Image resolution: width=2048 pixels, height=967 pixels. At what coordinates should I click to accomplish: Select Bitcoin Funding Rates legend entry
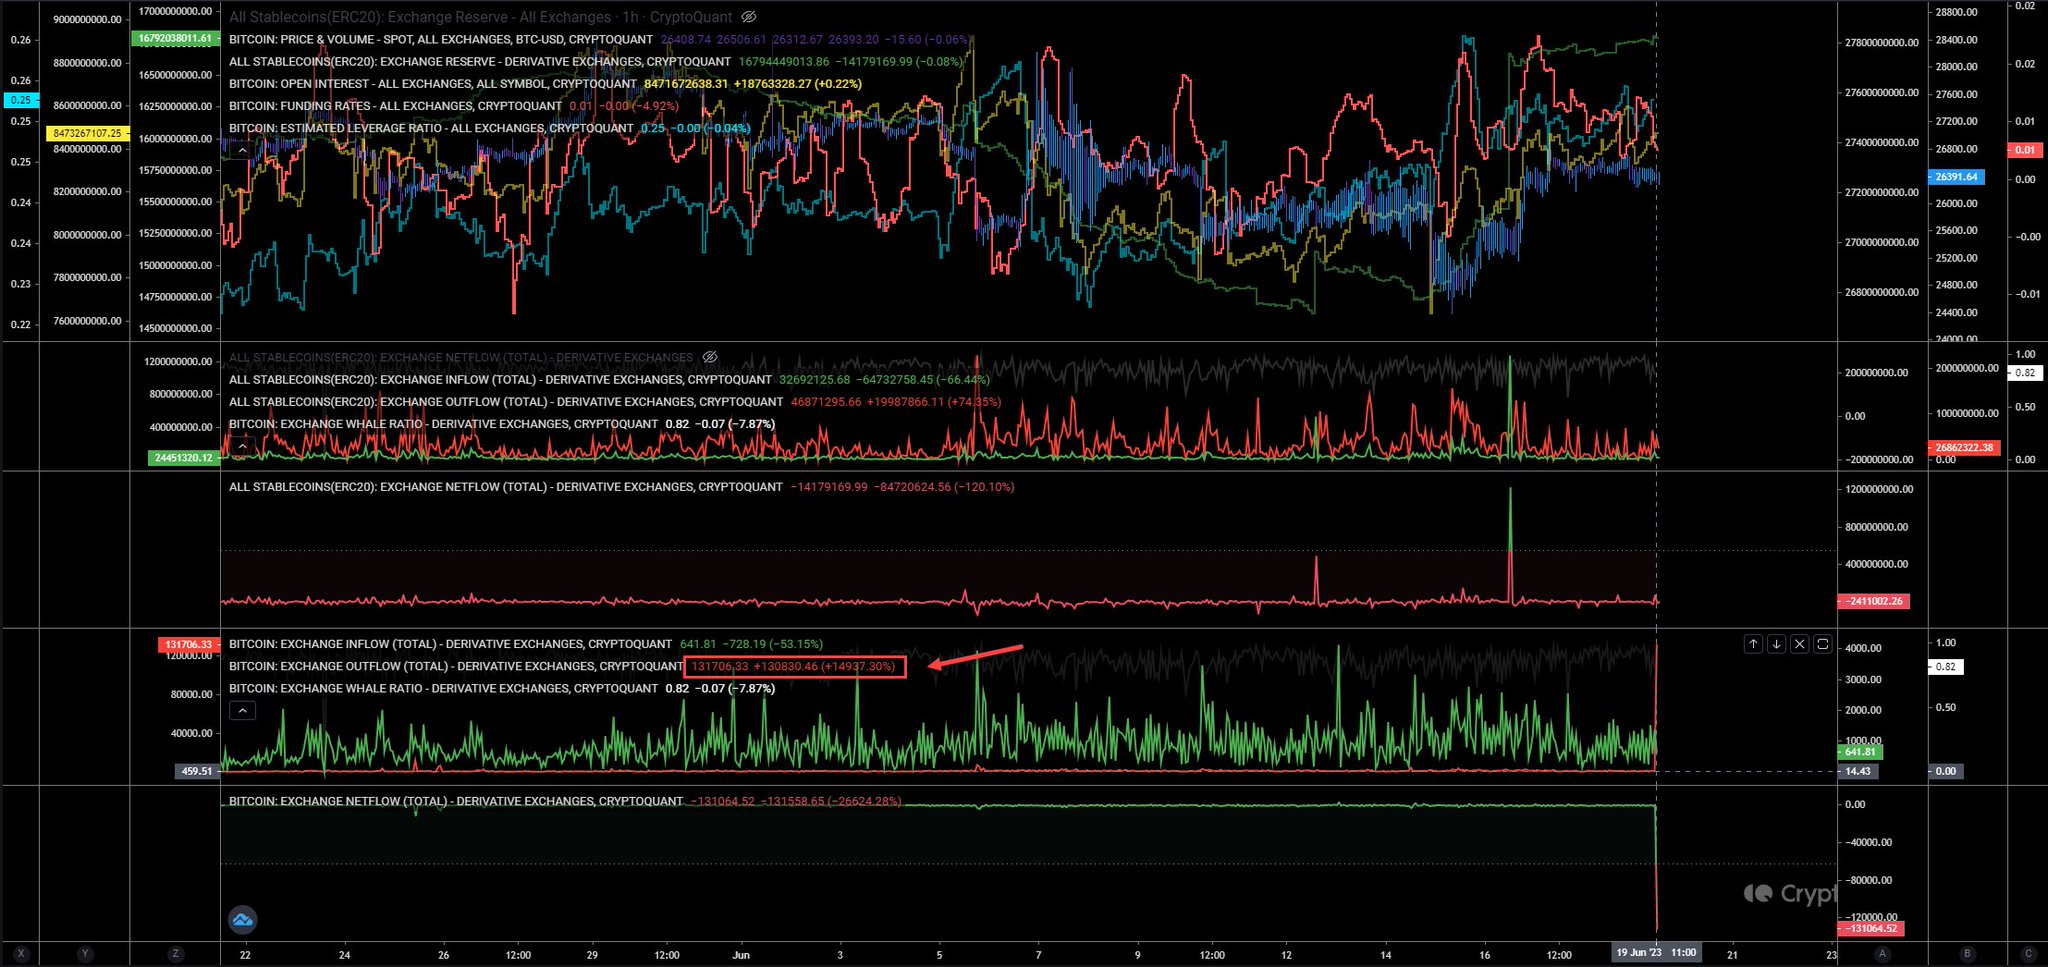396,106
